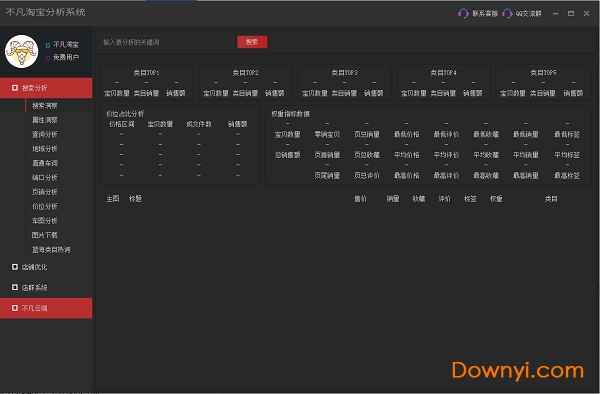This screenshot has width=600, height=394.
Task: Click the 最低销量 metric label
Action: click(526, 134)
